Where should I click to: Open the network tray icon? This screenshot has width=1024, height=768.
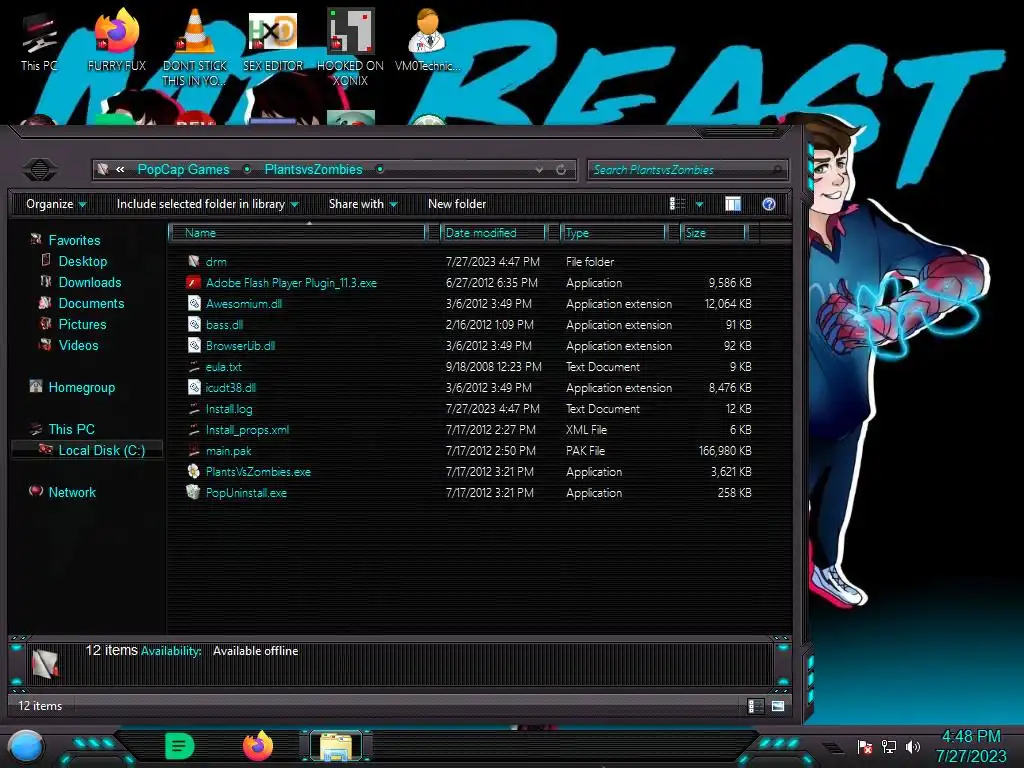pyautogui.click(x=889, y=746)
